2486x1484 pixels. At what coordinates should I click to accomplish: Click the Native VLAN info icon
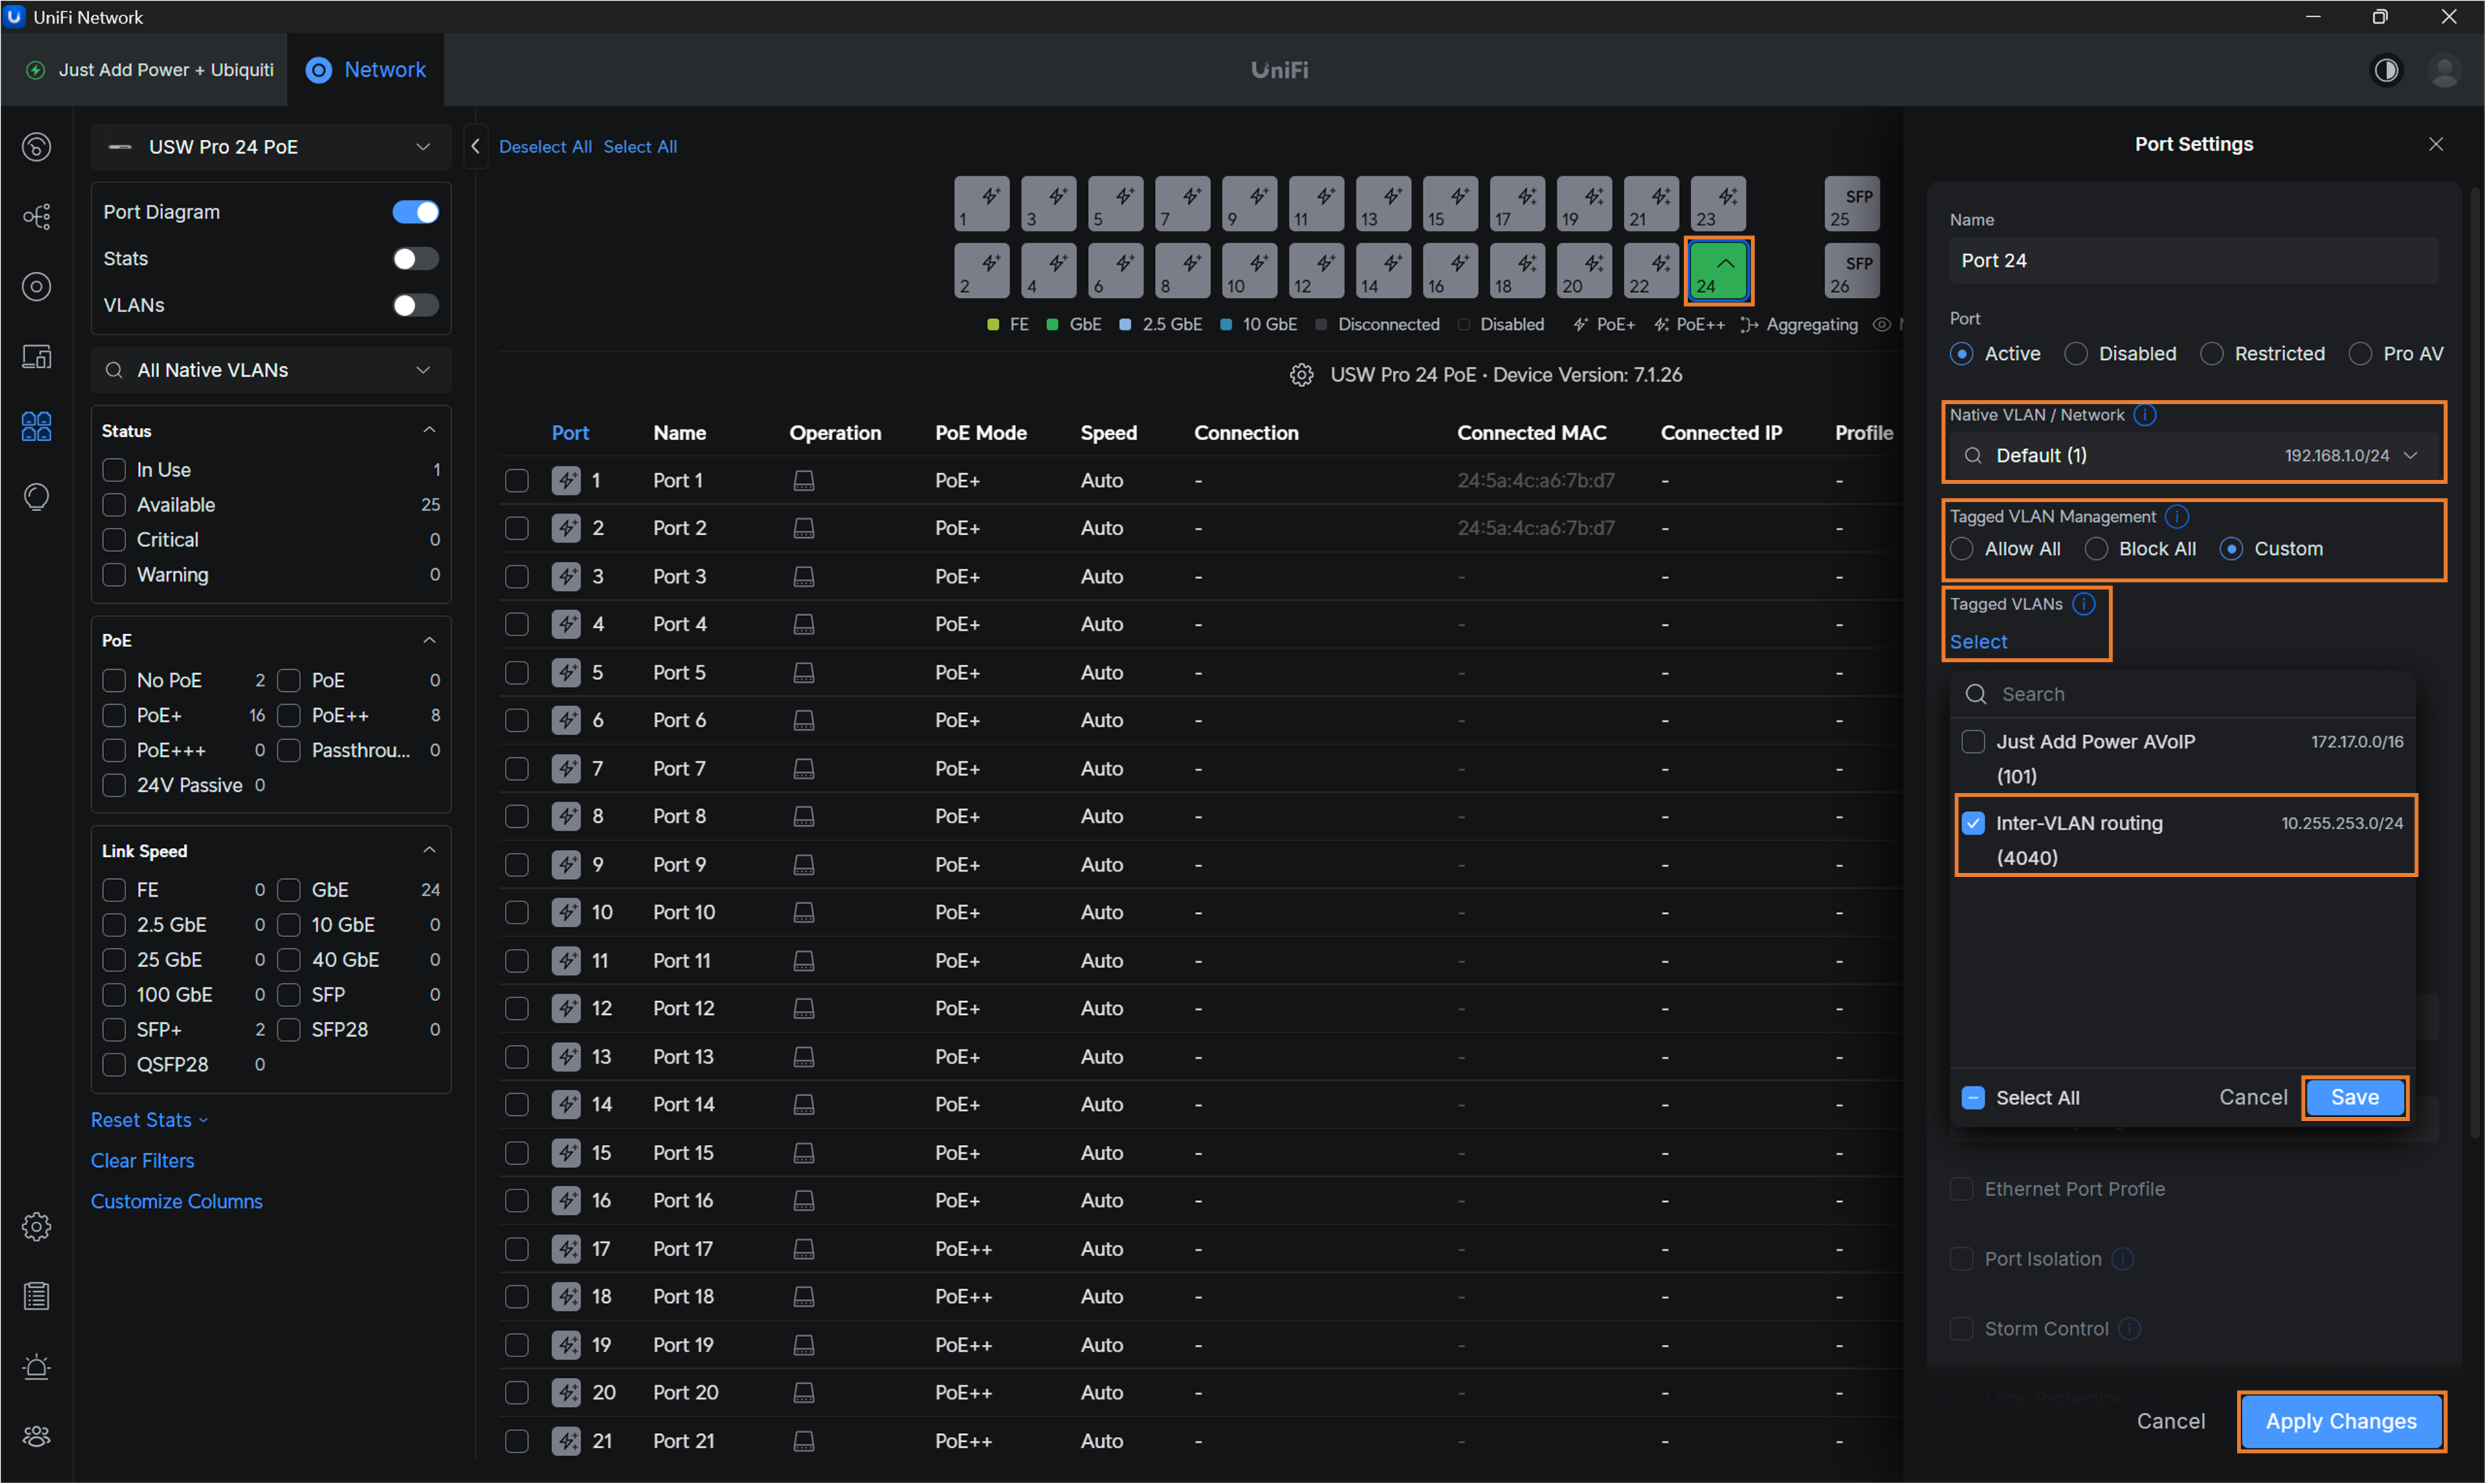point(2145,415)
